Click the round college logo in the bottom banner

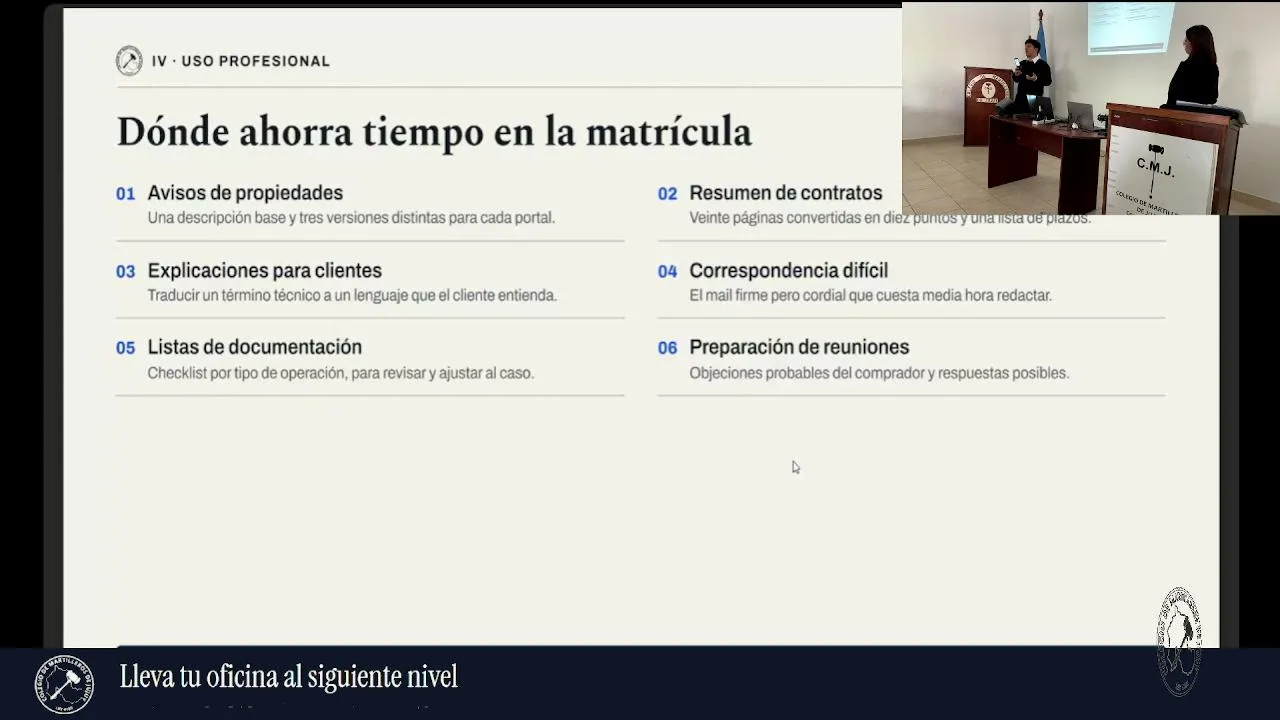(x=65, y=685)
